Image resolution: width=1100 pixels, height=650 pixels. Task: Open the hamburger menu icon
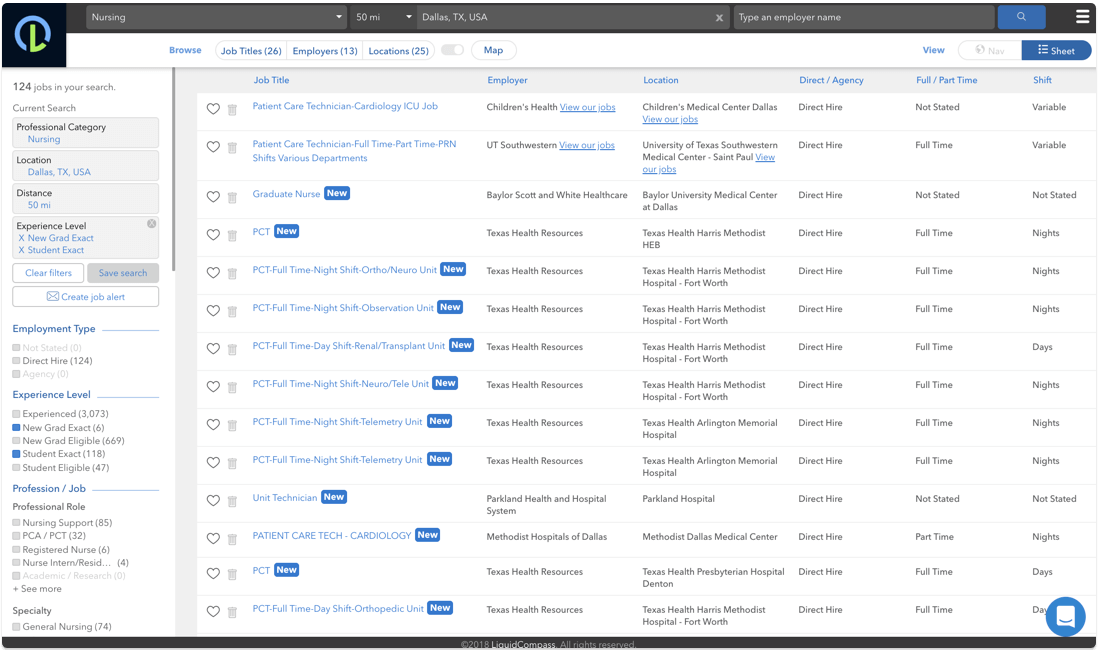point(1082,17)
